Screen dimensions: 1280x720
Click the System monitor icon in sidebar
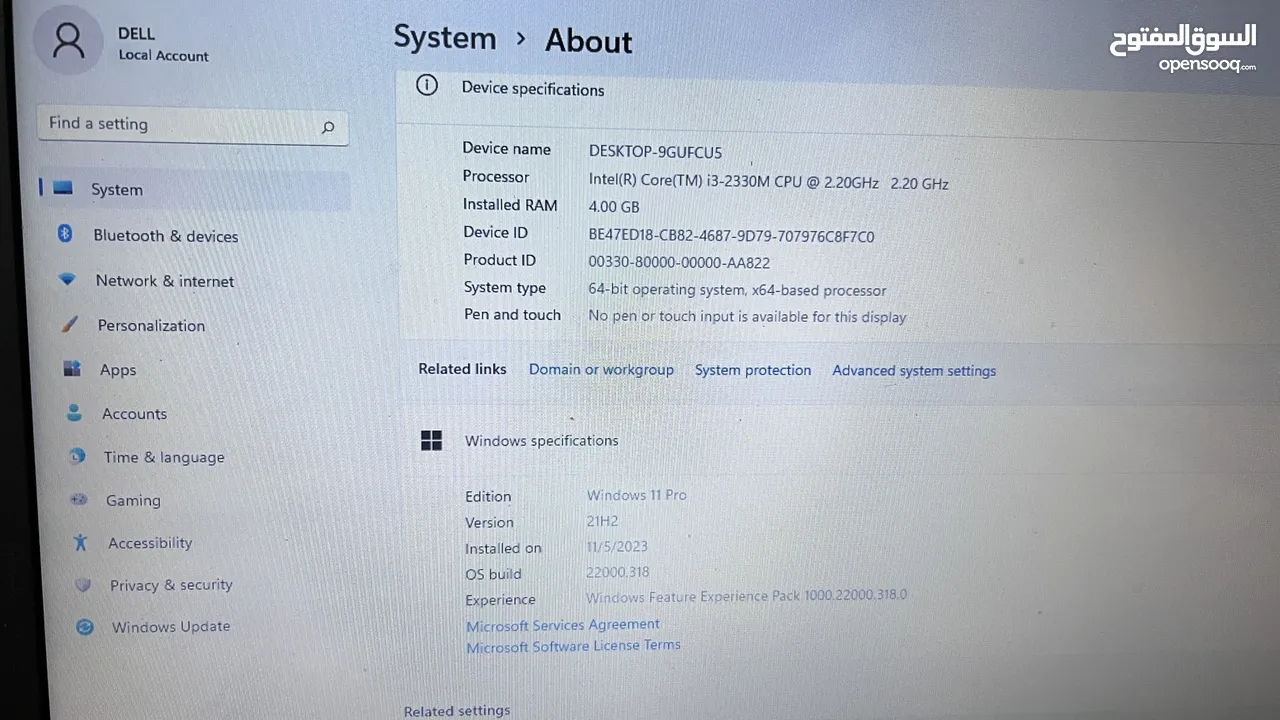63,188
